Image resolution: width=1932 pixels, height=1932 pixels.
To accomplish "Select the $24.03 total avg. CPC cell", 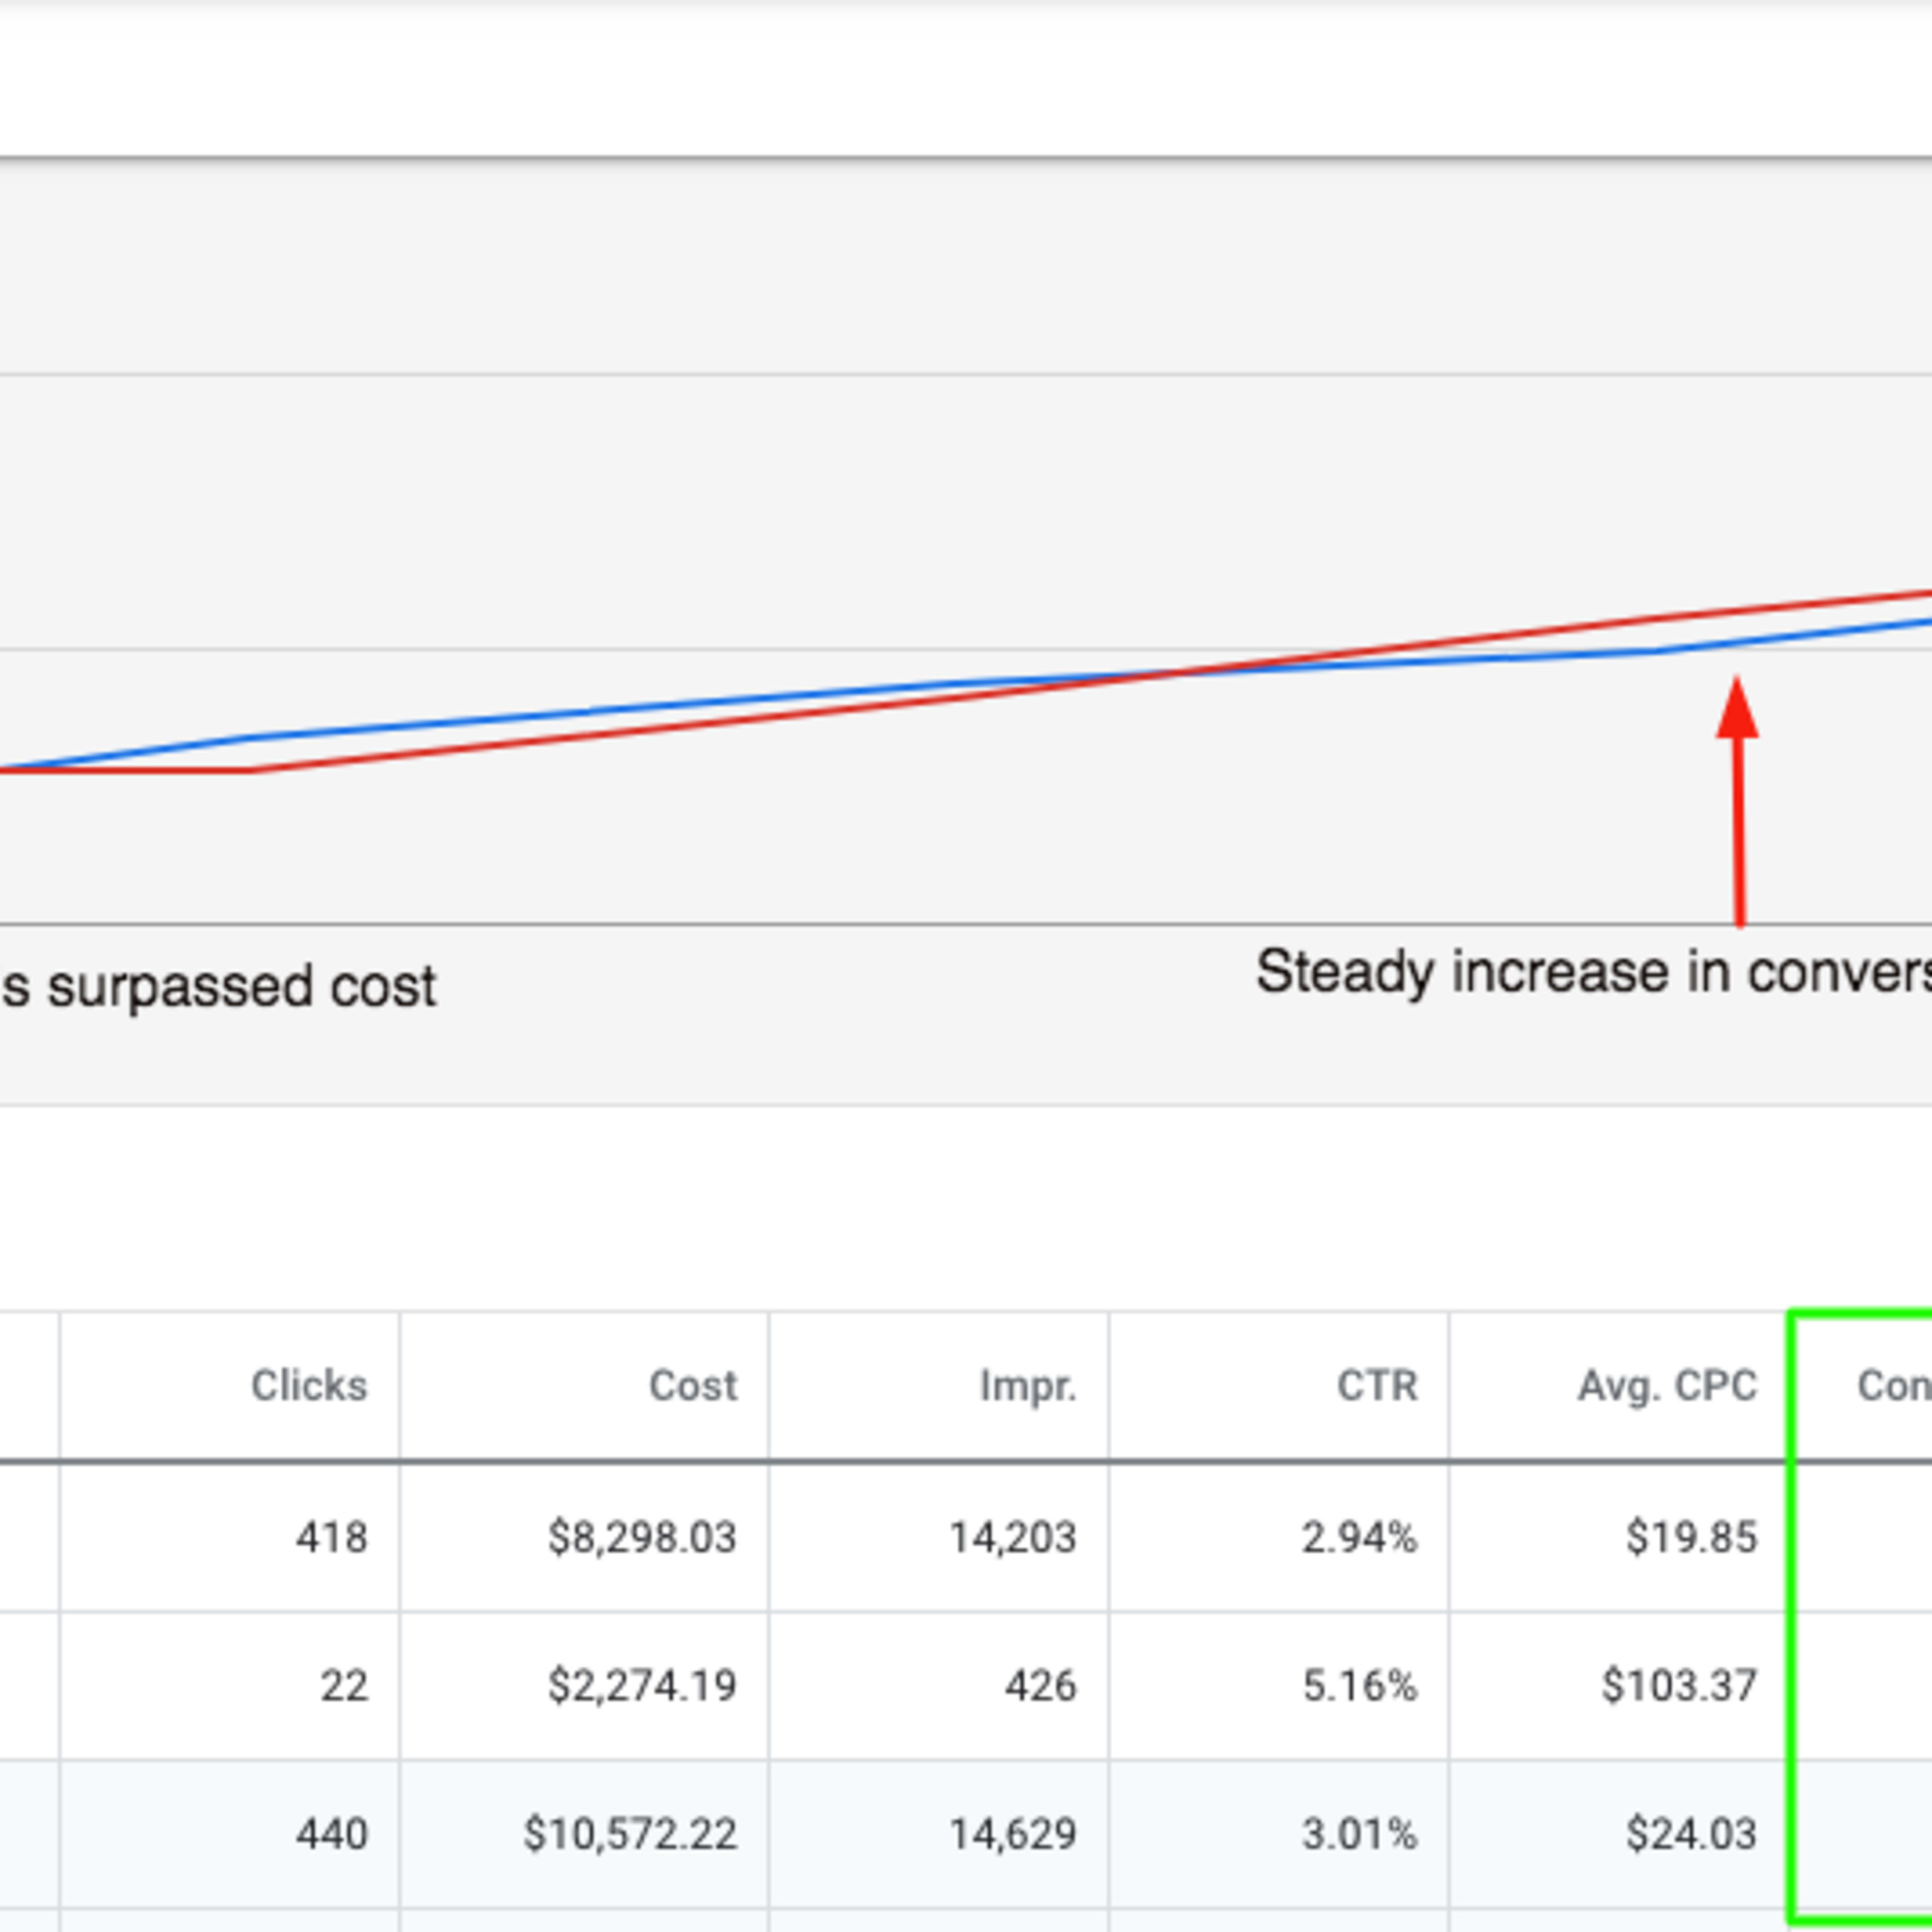I will pos(1618,1834).
